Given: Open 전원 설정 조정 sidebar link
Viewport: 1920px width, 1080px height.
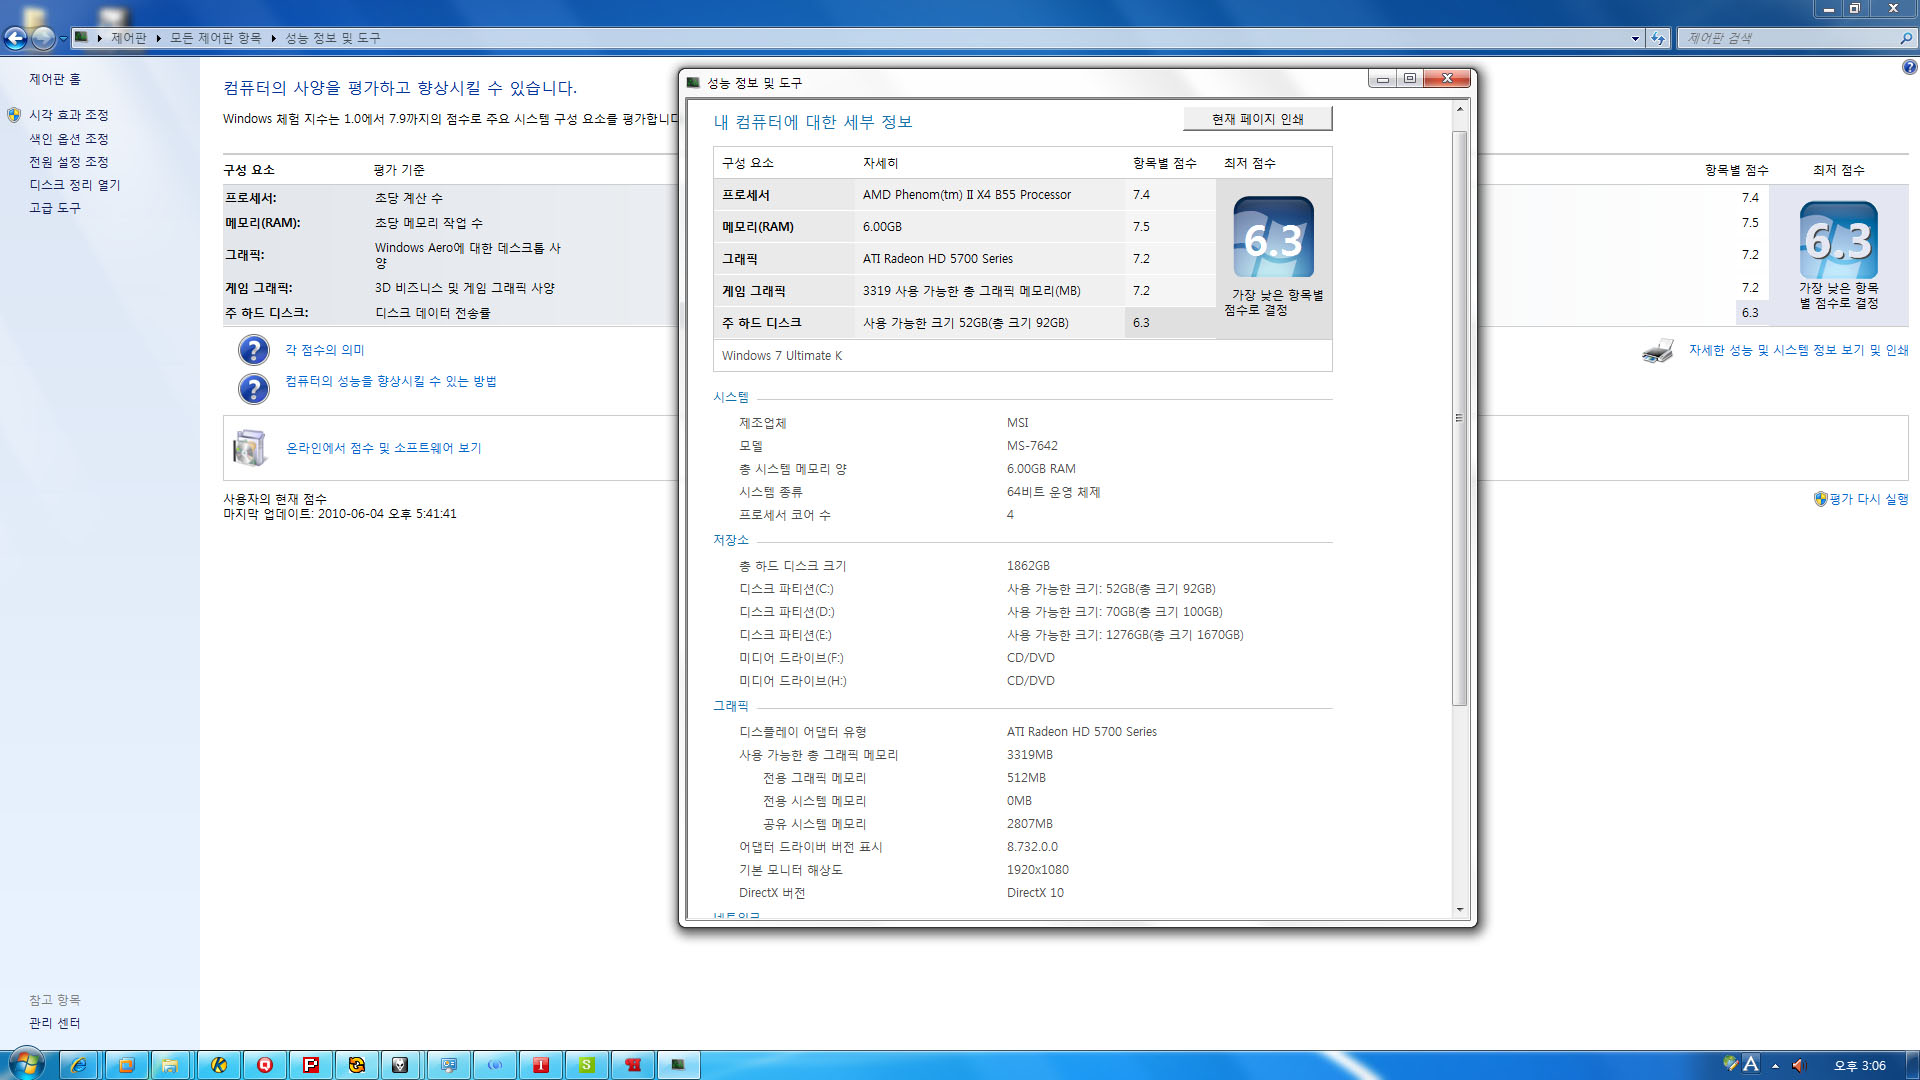Looking at the screenshot, I should click(68, 162).
